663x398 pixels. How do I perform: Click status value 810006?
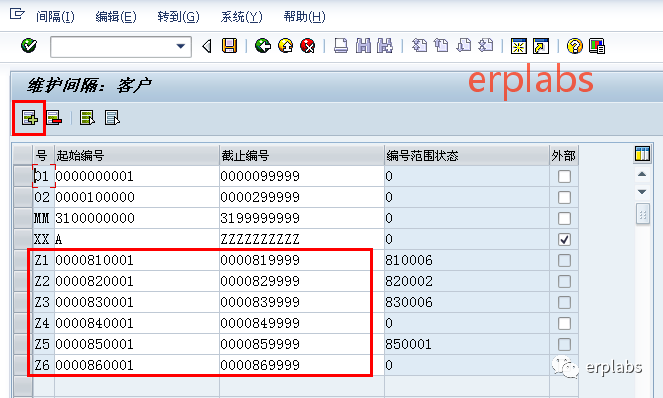[x=409, y=261]
